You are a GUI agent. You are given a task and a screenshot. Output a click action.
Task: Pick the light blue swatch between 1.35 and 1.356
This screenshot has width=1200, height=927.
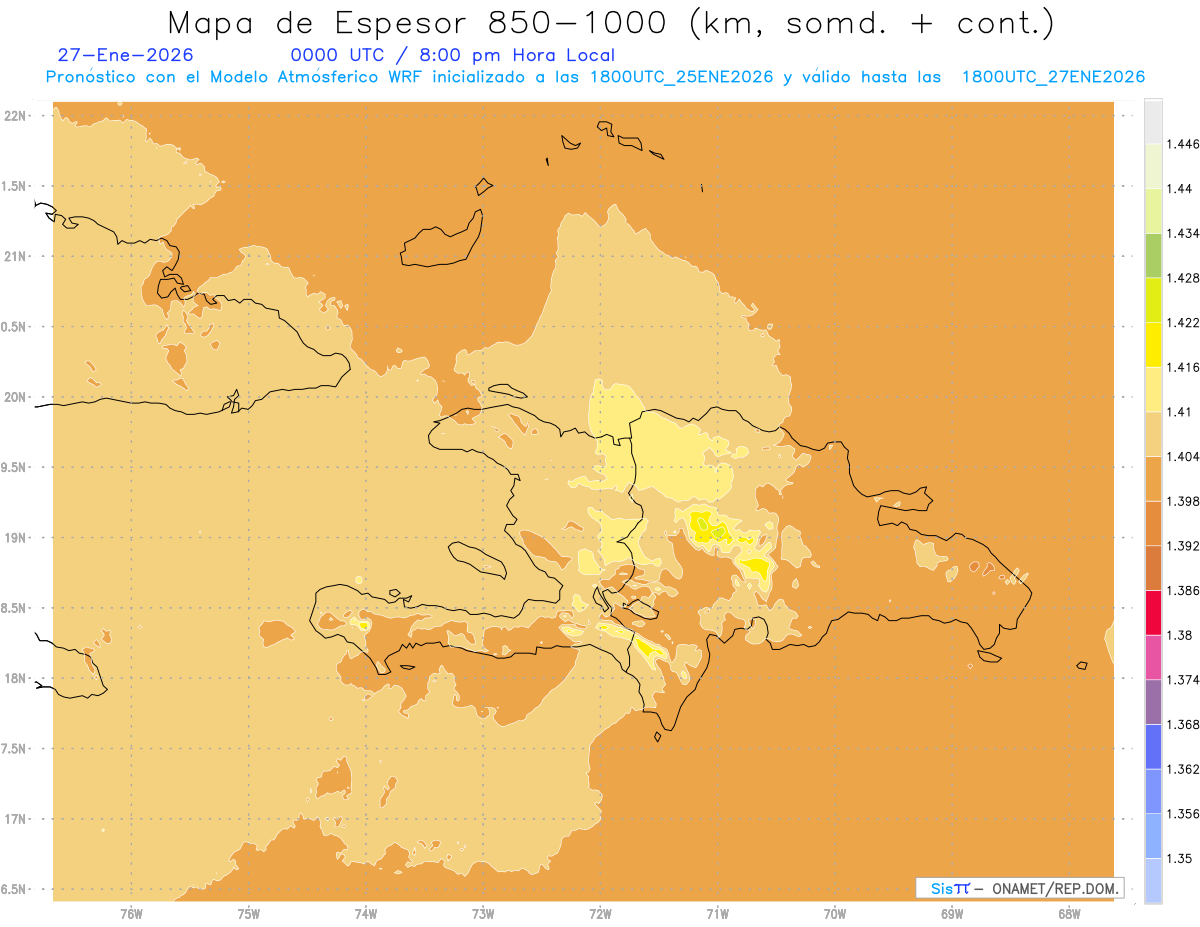pos(1153,836)
